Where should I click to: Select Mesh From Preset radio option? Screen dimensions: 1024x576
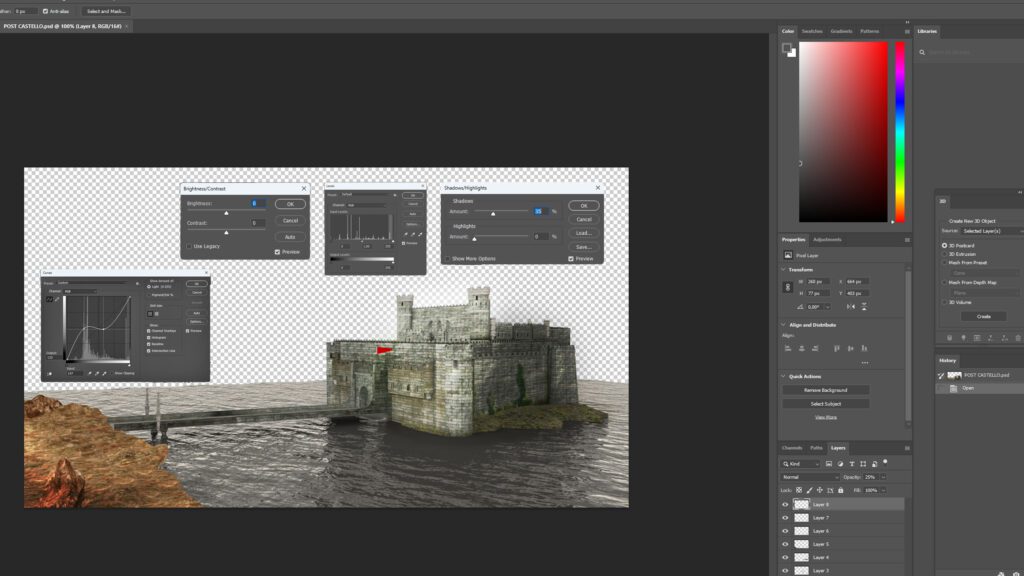point(944,263)
